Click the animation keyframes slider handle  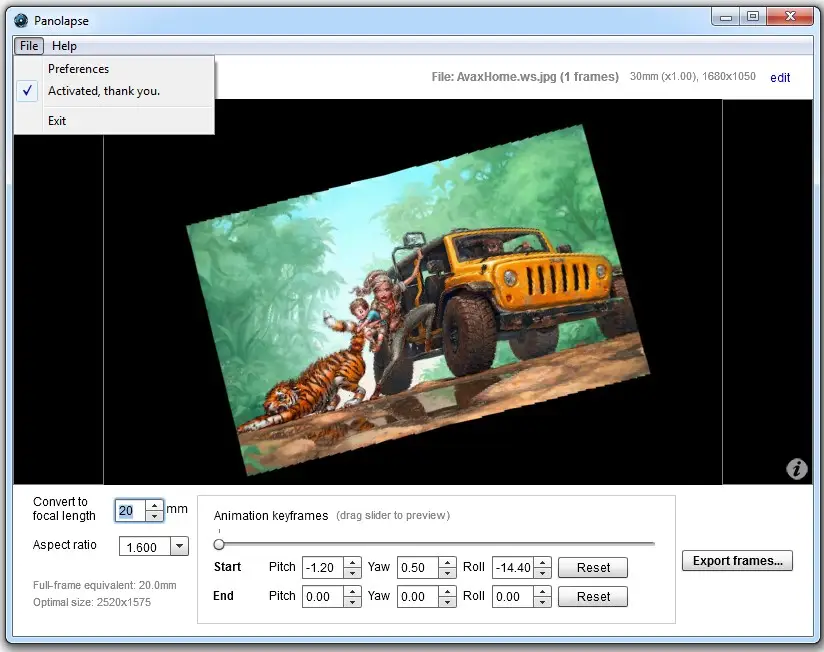[219, 544]
